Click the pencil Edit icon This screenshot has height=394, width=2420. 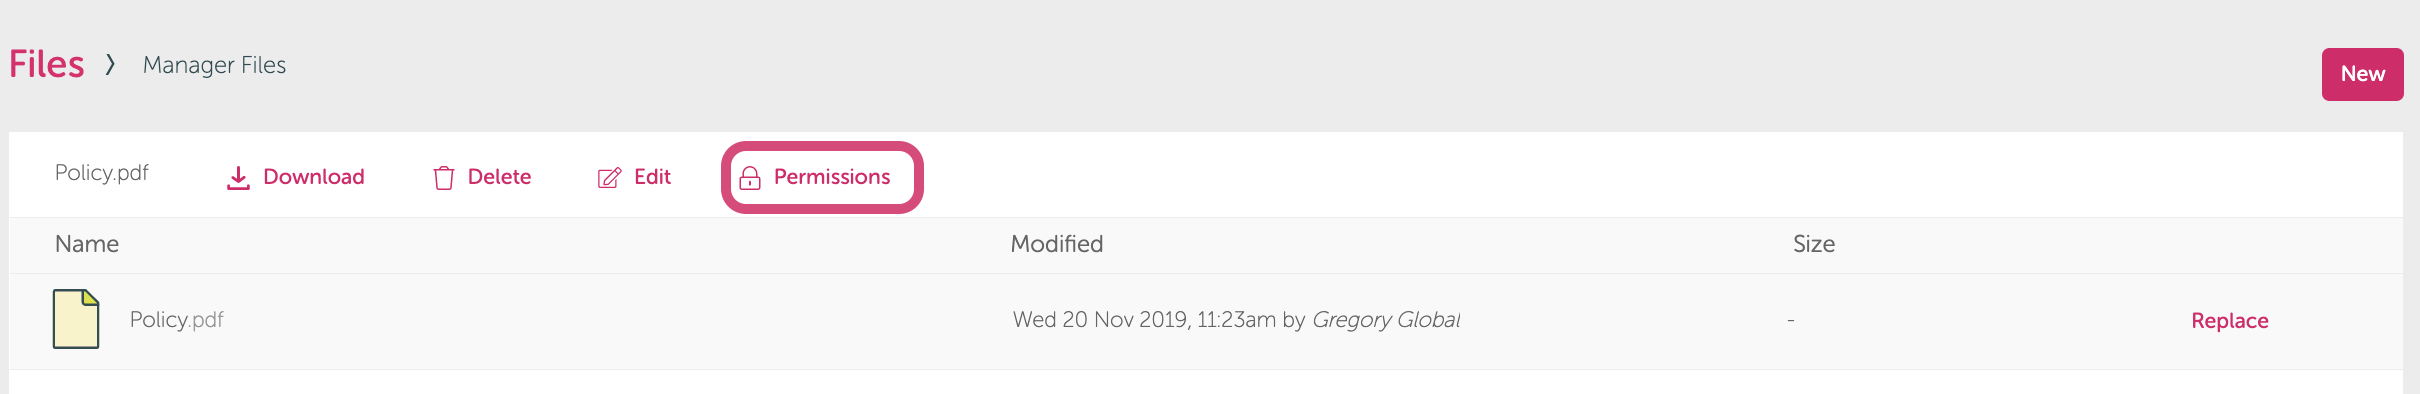(x=609, y=178)
